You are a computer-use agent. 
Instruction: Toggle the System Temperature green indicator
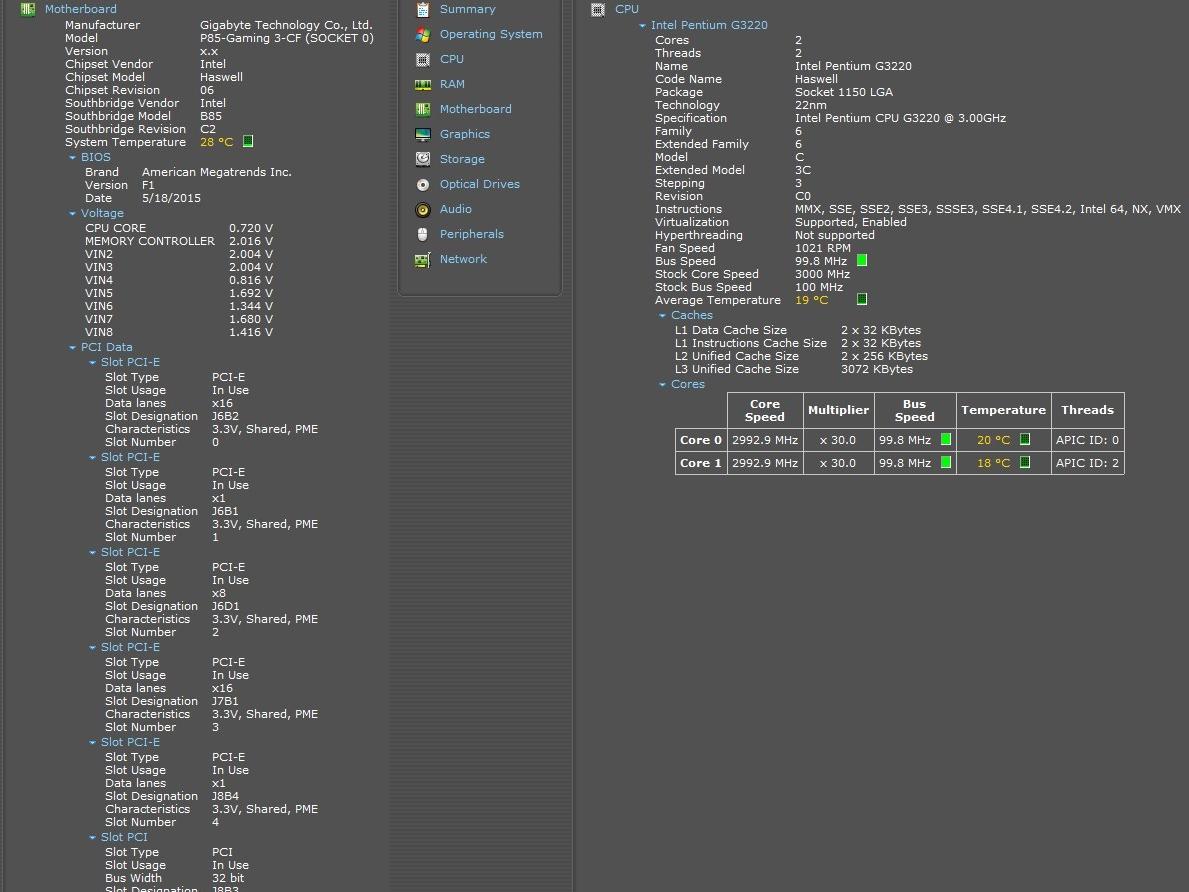[248, 142]
